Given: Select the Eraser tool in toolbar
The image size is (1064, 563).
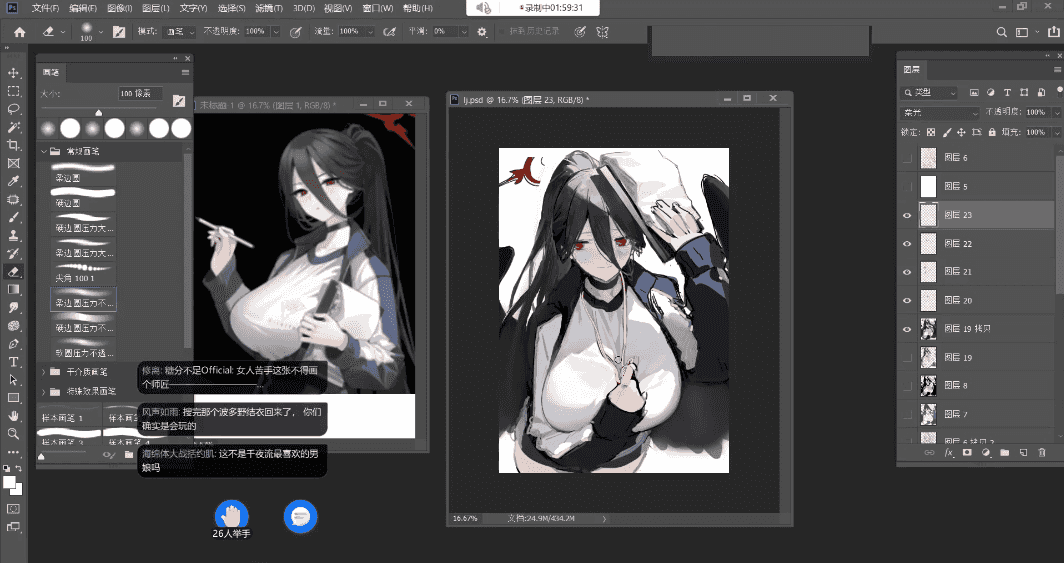Looking at the screenshot, I should pos(13,271).
